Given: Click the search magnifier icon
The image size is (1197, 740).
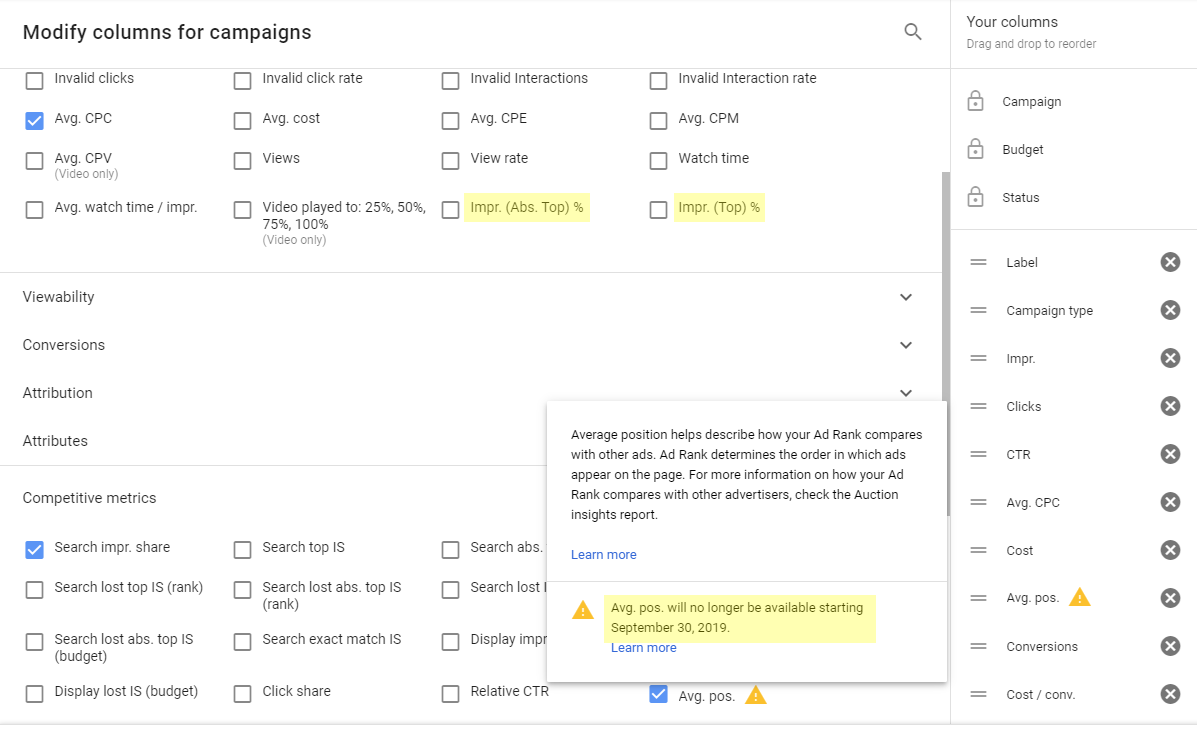Looking at the screenshot, I should [x=912, y=32].
